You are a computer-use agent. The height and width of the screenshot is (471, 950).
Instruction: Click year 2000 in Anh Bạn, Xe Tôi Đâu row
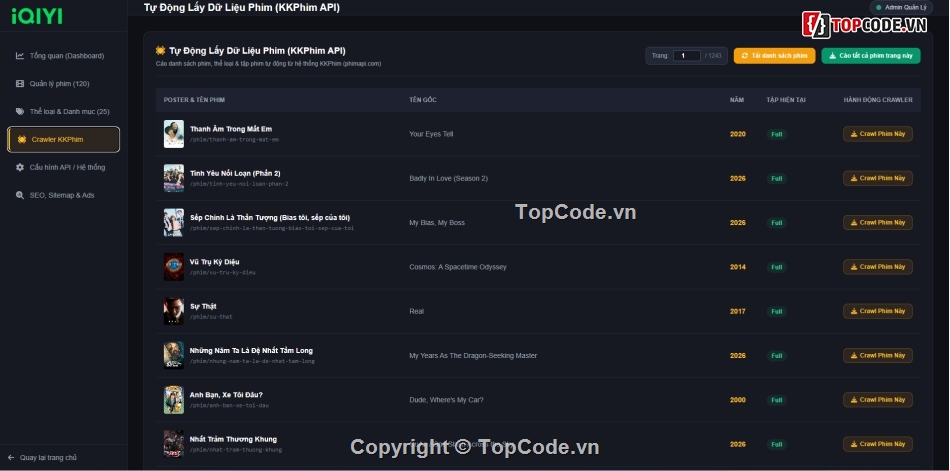click(x=737, y=399)
